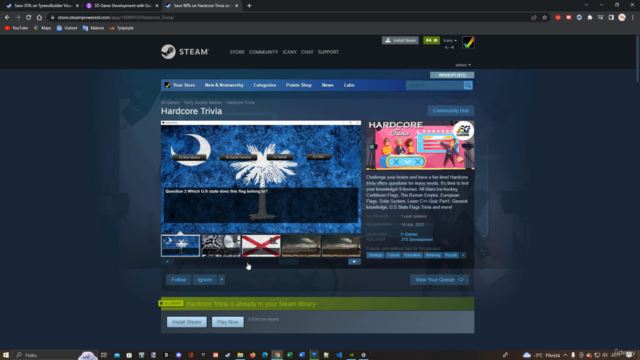
Task: Open Chrome from the taskbar
Action: (277, 355)
